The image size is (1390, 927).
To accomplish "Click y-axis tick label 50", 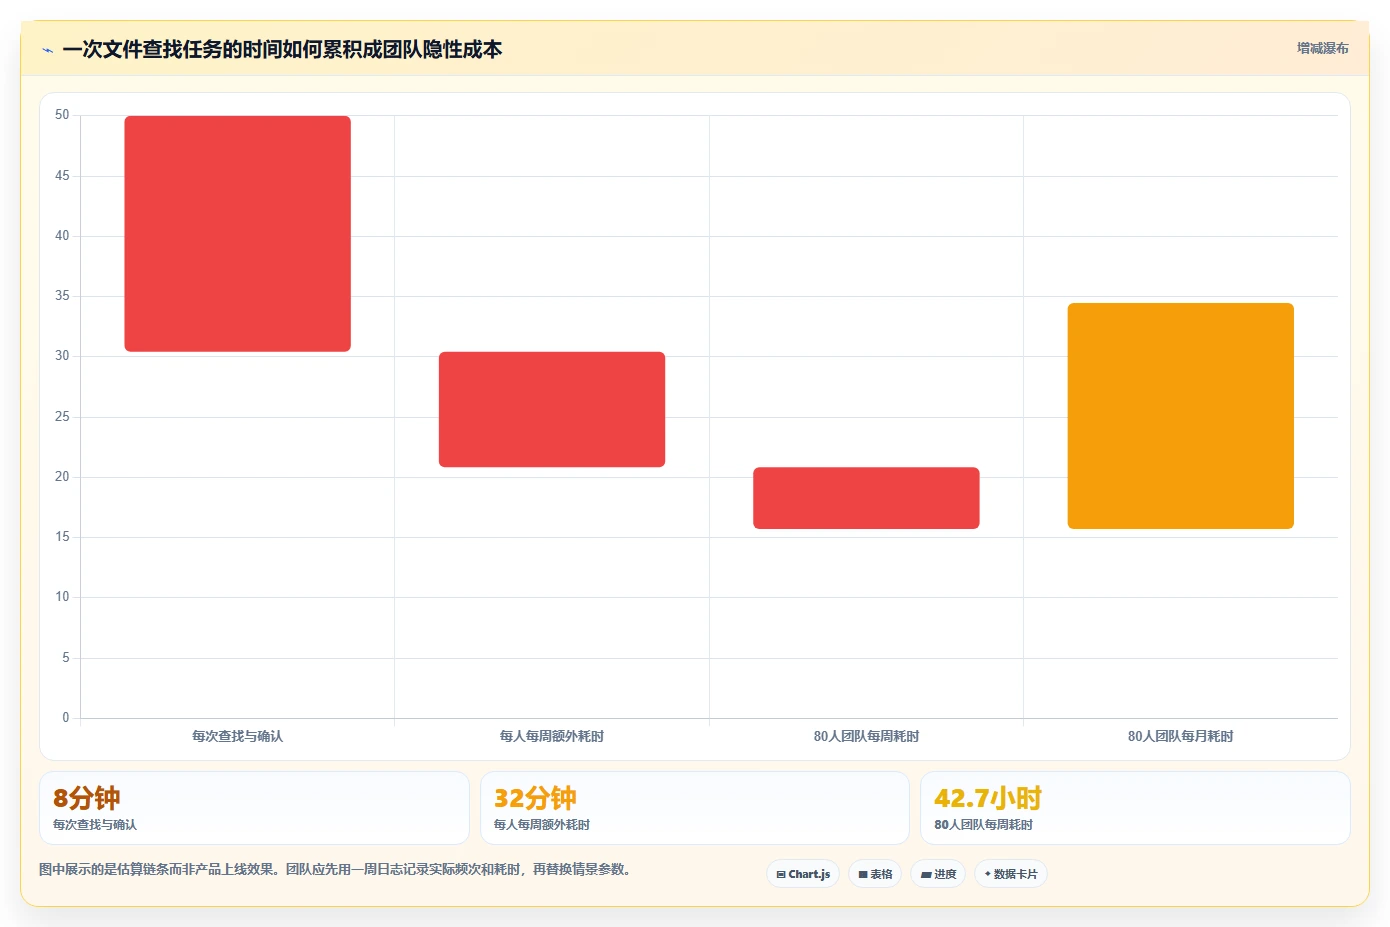I will 62,115.
